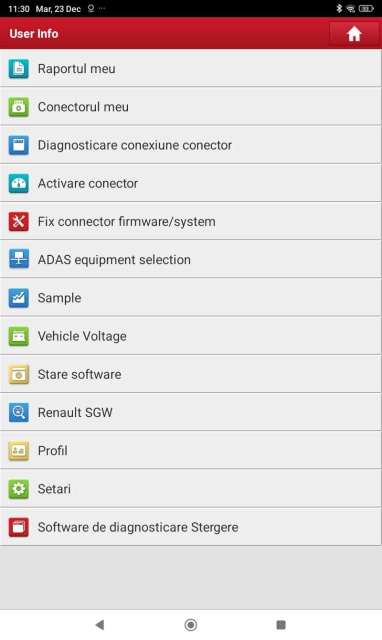Open the Stare software menu item

click(191, 374)
